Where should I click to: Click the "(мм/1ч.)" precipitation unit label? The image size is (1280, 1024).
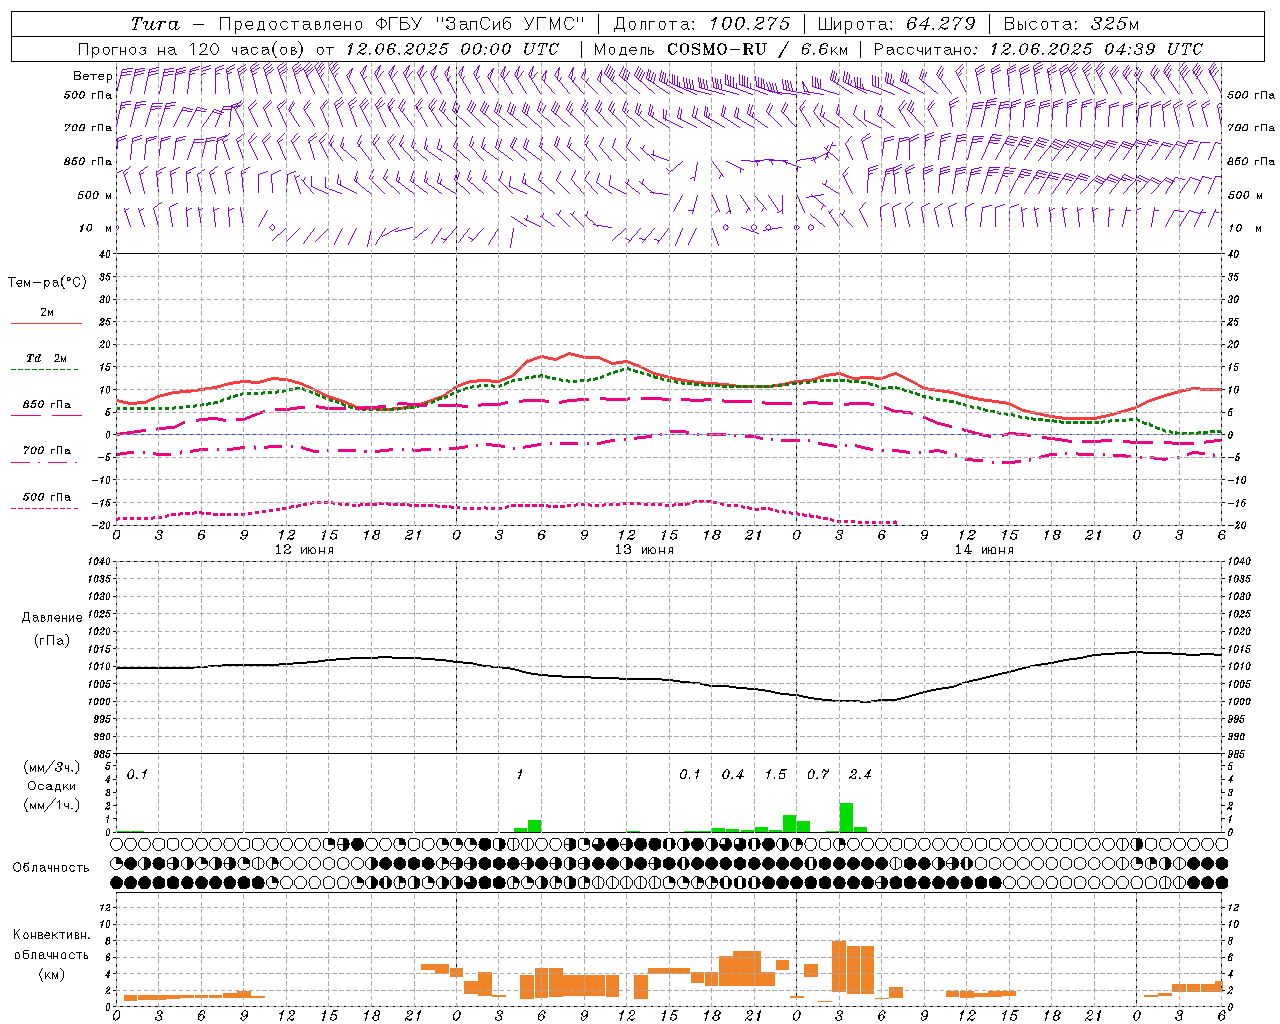point(51,805)
